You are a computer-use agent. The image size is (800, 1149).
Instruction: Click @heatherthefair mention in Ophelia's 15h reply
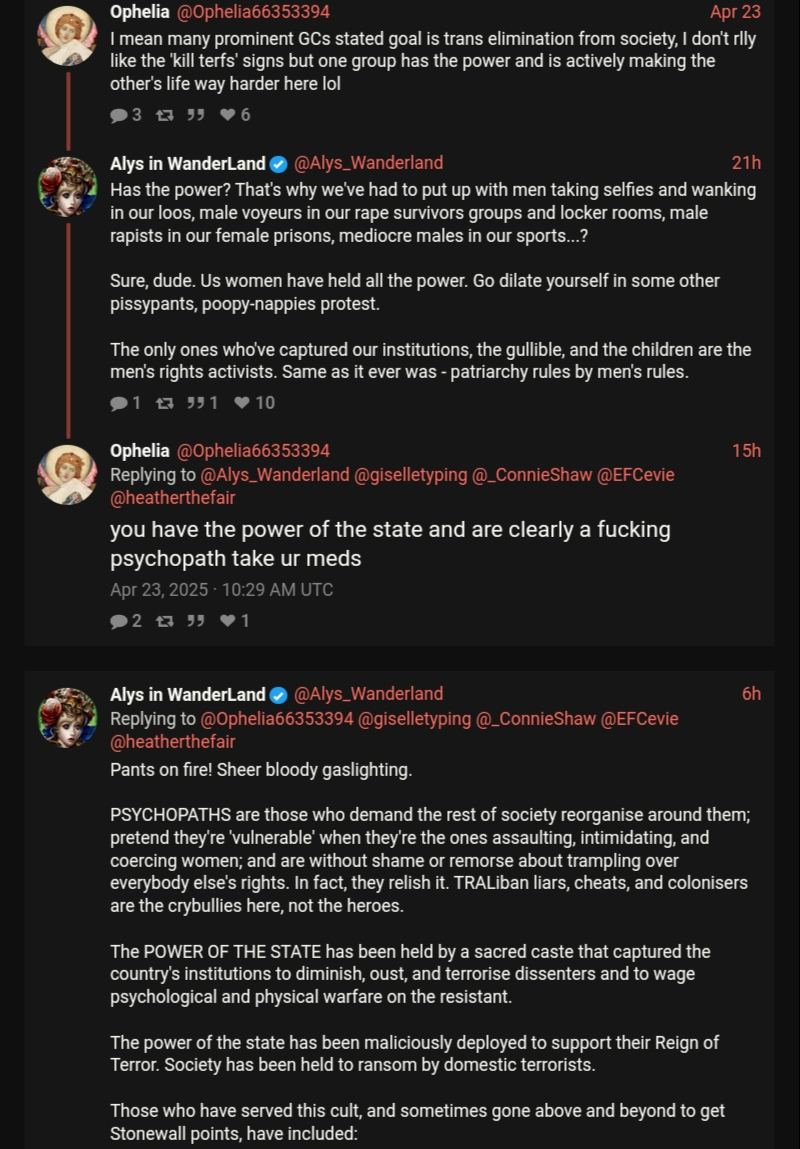pyautogui.click(x=172, y=497)
